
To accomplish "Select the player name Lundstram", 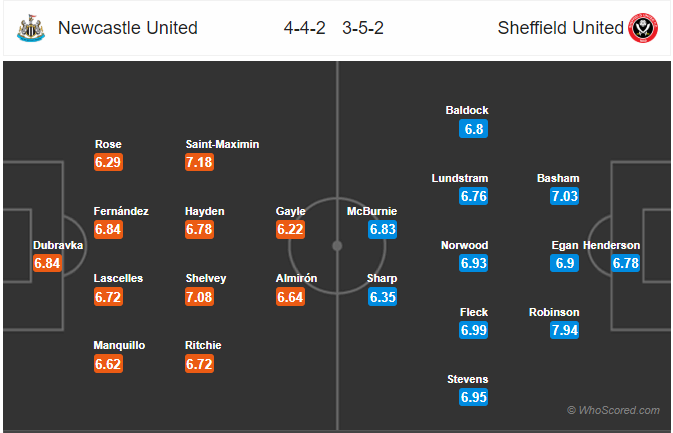I will pos(460,178).
